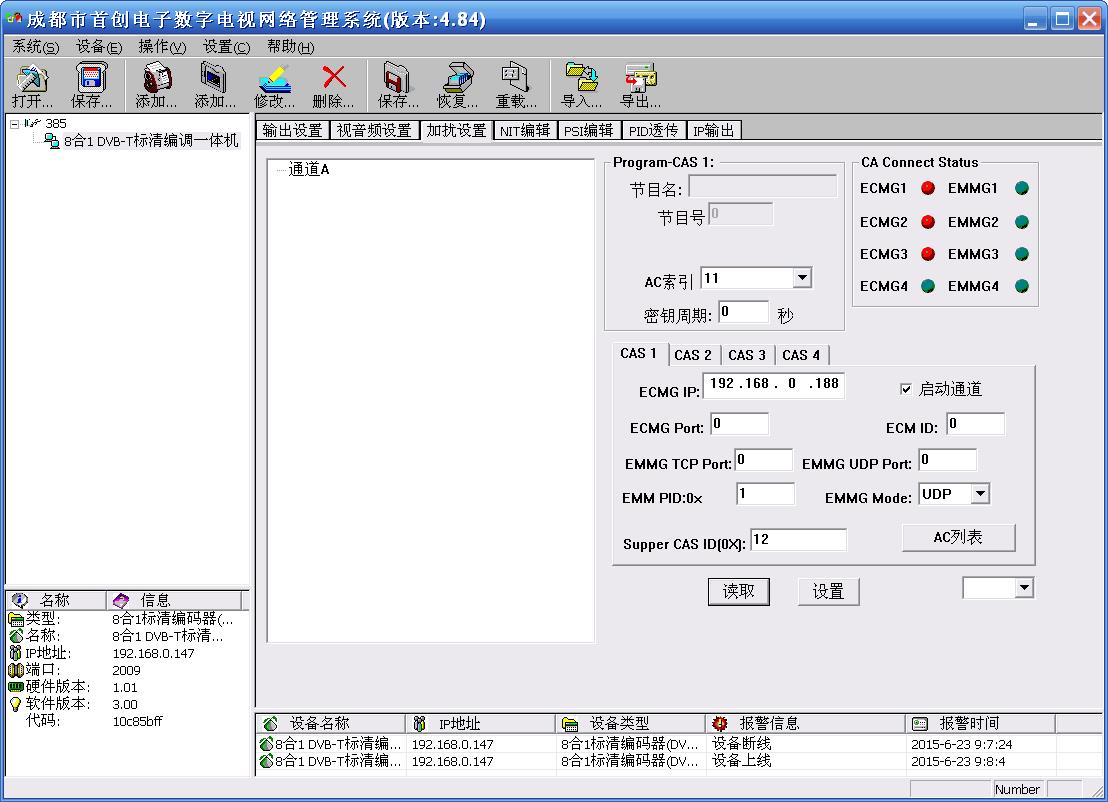Viewport: 1108px width, 802px height.
Task: Click the 2015-6-23 9:7:24 timestamp
Action: coord(961,744)
